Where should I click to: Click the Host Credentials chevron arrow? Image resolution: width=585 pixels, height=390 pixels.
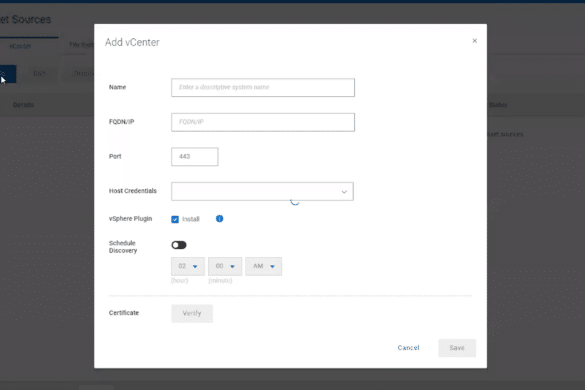tap(344, 192)
